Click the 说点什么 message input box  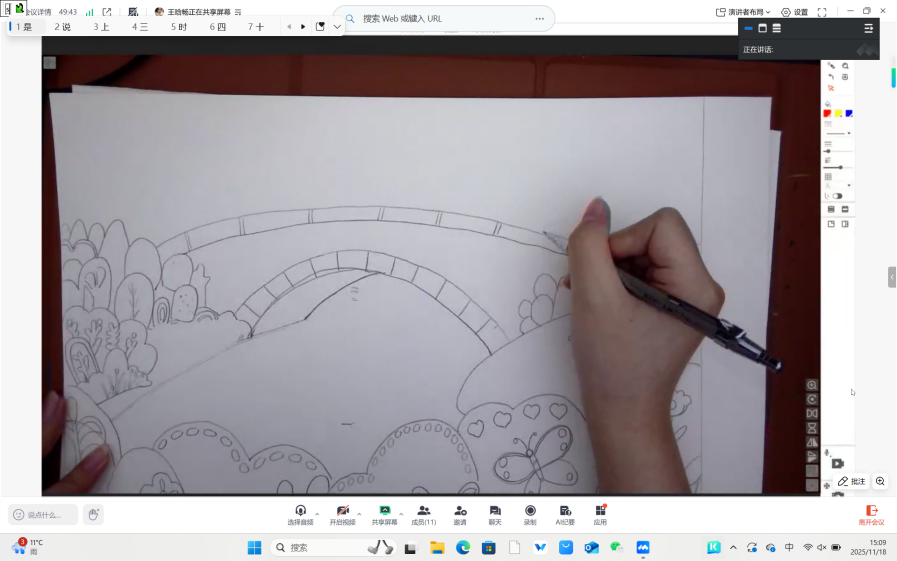43,515
